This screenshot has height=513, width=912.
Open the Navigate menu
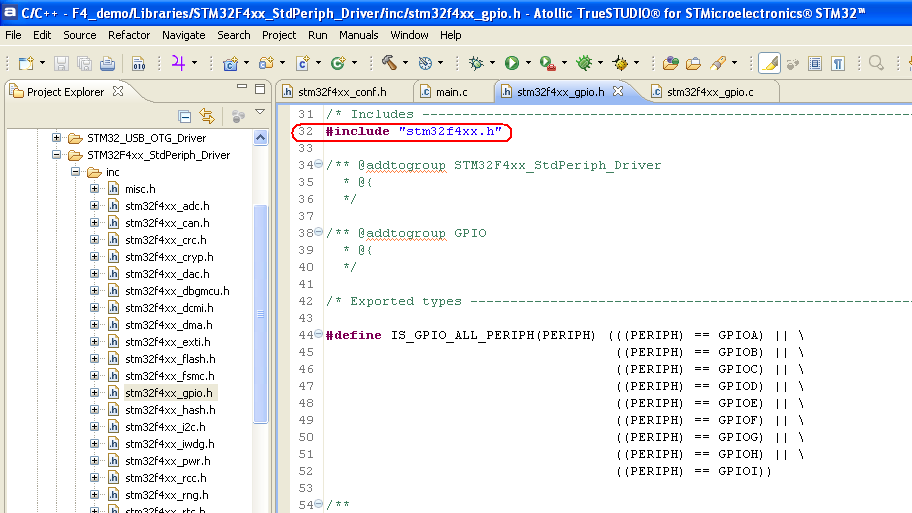point(184,35)
